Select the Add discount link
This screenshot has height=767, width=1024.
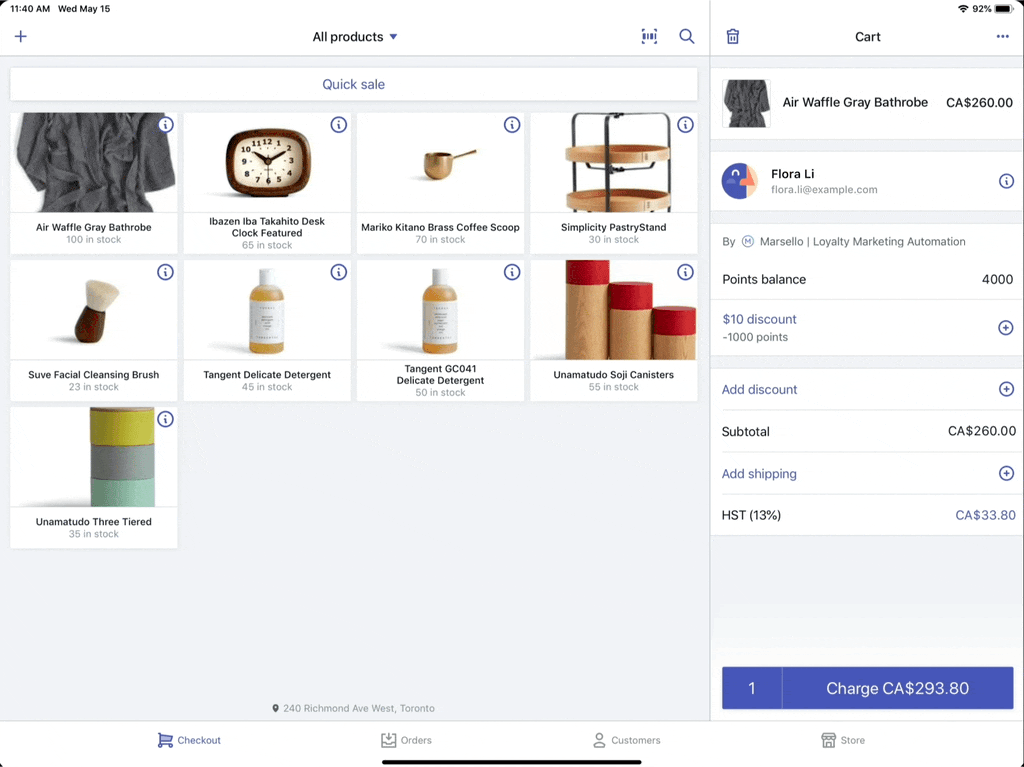pyautogui.click(x=759, y=389)
